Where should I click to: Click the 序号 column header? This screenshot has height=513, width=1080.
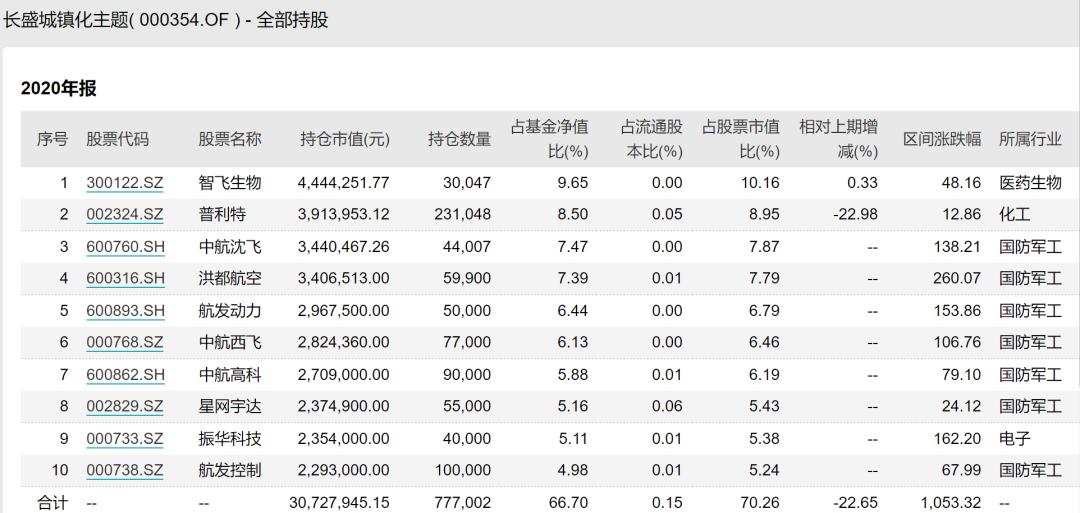point(52,139)
